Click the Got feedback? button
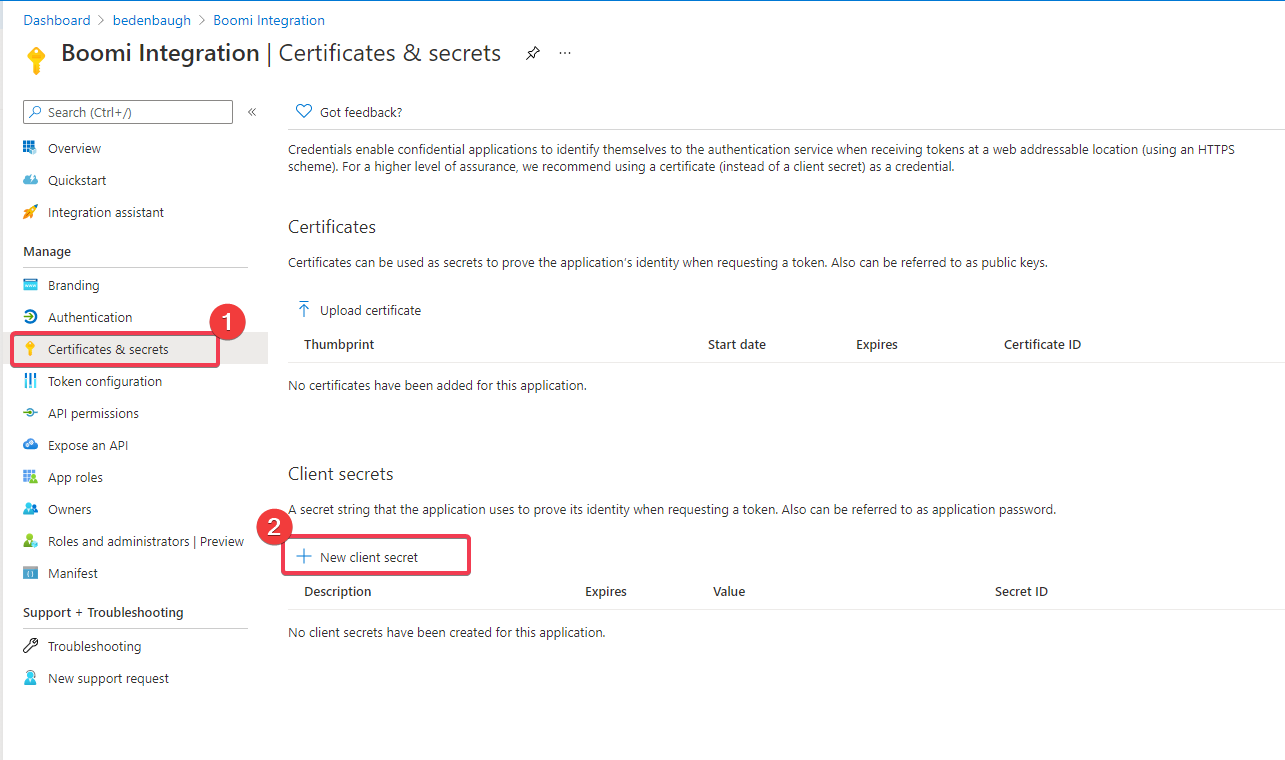1285x760 pixels. coord(349,112)
